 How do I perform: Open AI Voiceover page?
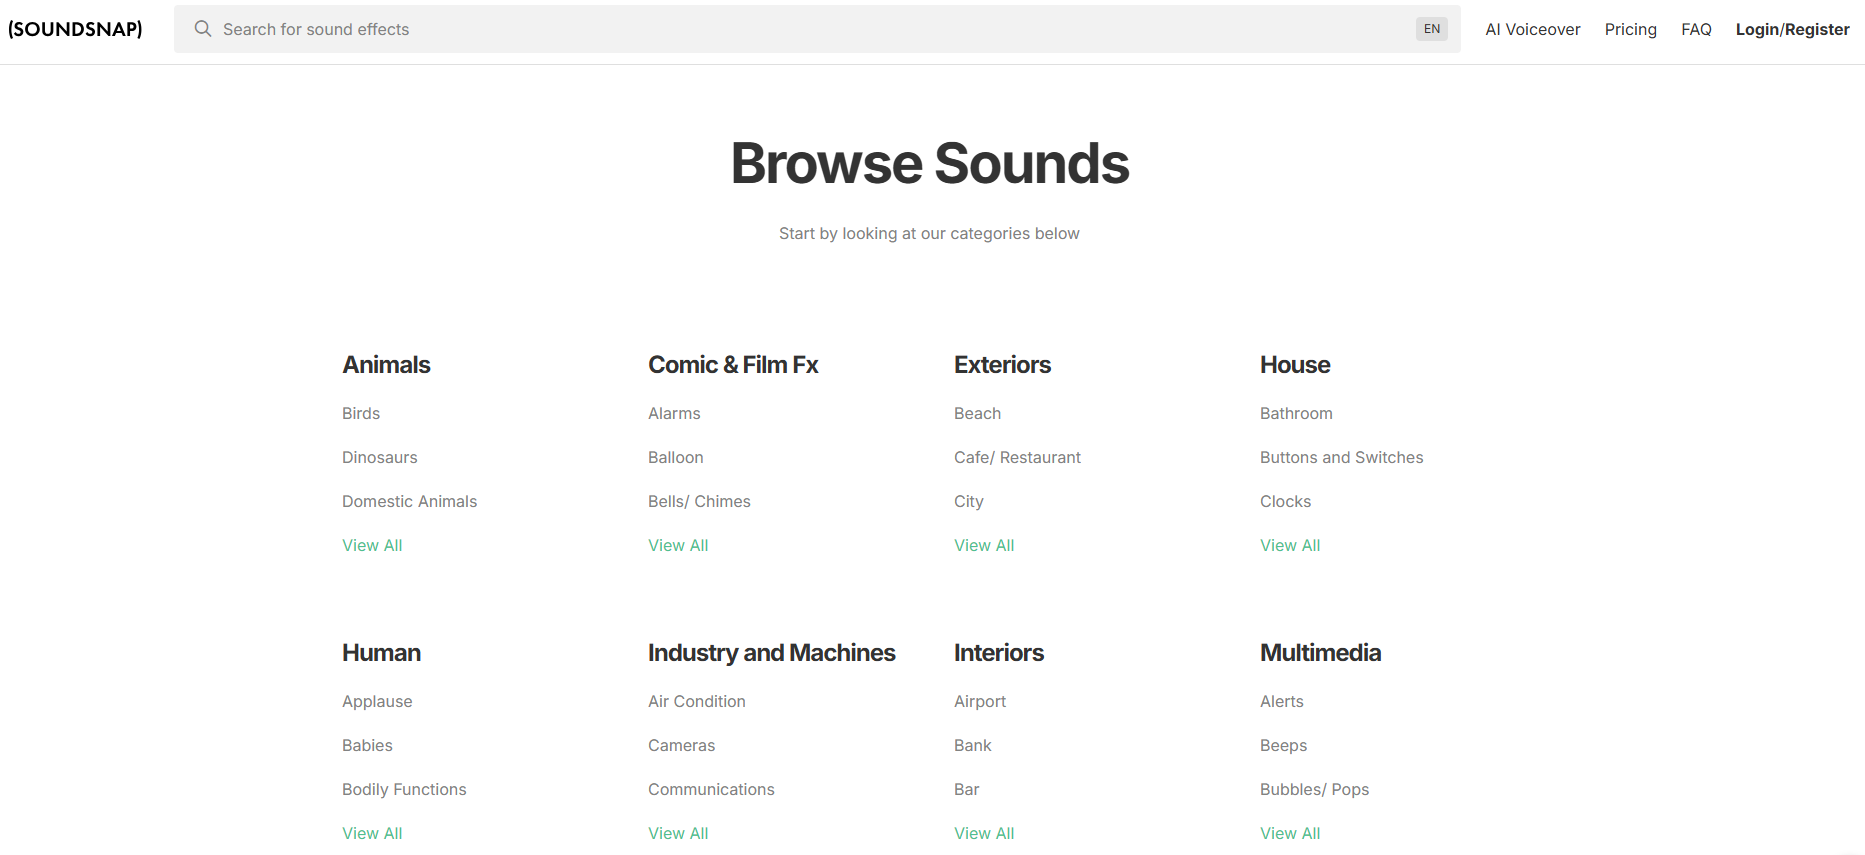click(x=1532, y=29)
